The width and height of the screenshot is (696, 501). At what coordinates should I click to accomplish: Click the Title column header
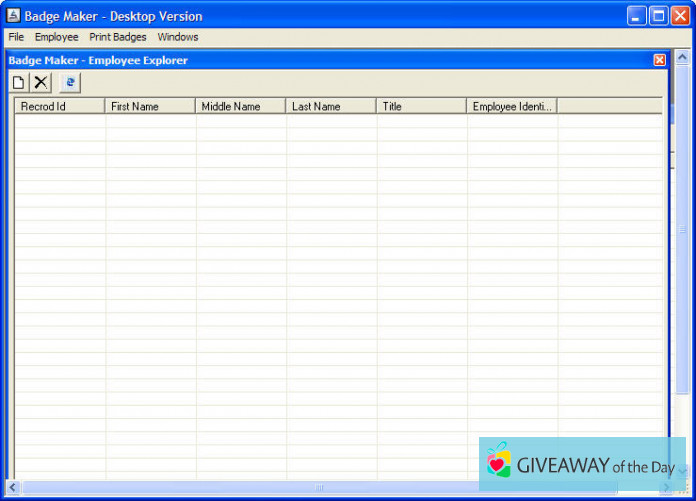pyautogui.click(x=421, y=106)
